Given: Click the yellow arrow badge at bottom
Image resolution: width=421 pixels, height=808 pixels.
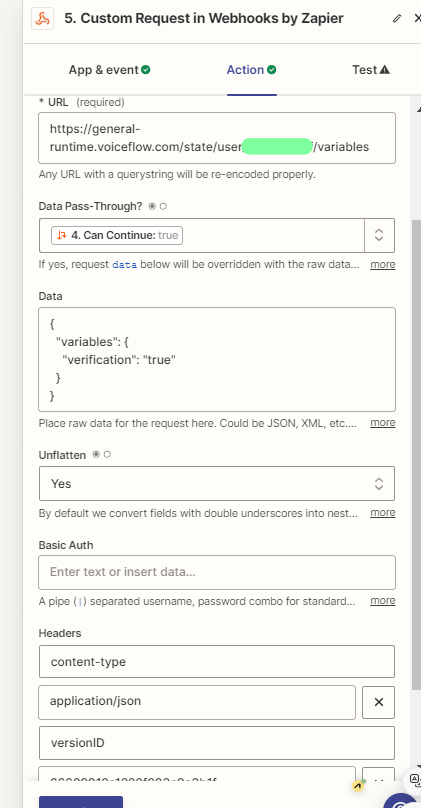Looking at the screenshot, I should click(x=358, y=786).
